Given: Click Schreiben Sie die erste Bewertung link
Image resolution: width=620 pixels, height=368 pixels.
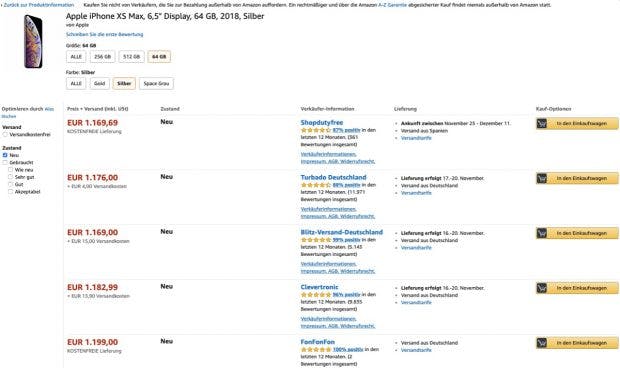Looking at the screenshot, I should coord(105,34).
